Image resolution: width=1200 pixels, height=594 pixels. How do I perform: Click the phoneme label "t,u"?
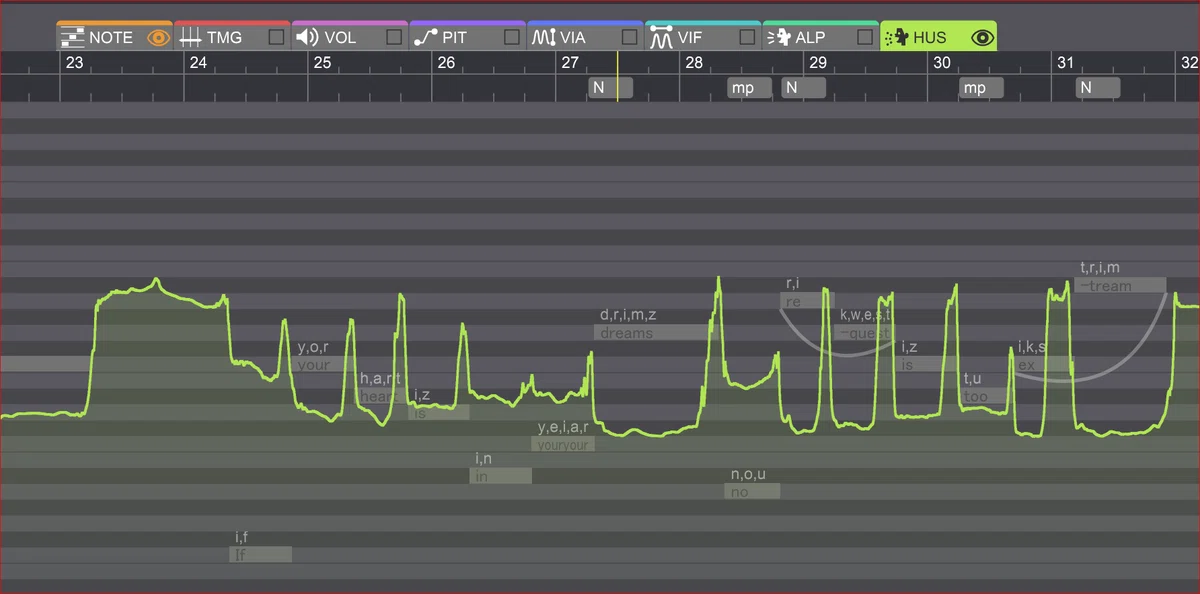point(973,378)
